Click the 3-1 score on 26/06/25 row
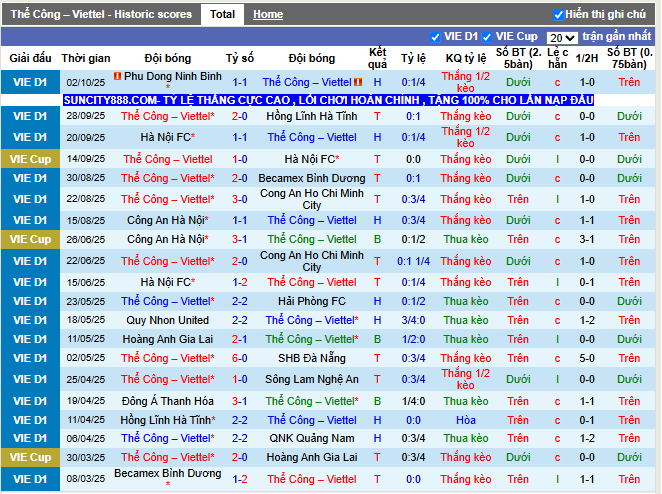662x494 pixels. 239,239
